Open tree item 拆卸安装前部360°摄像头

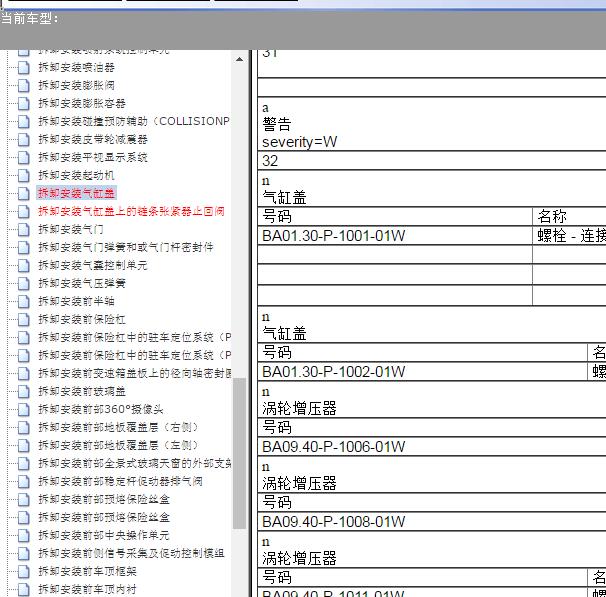[x=100, y=410]
